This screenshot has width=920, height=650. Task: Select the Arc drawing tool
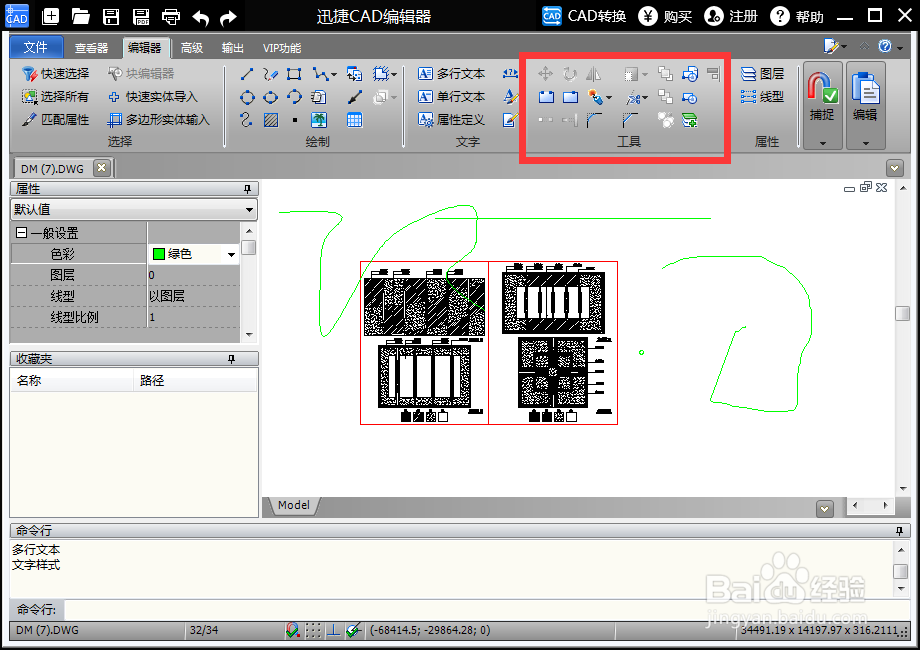tap(294, 97)
